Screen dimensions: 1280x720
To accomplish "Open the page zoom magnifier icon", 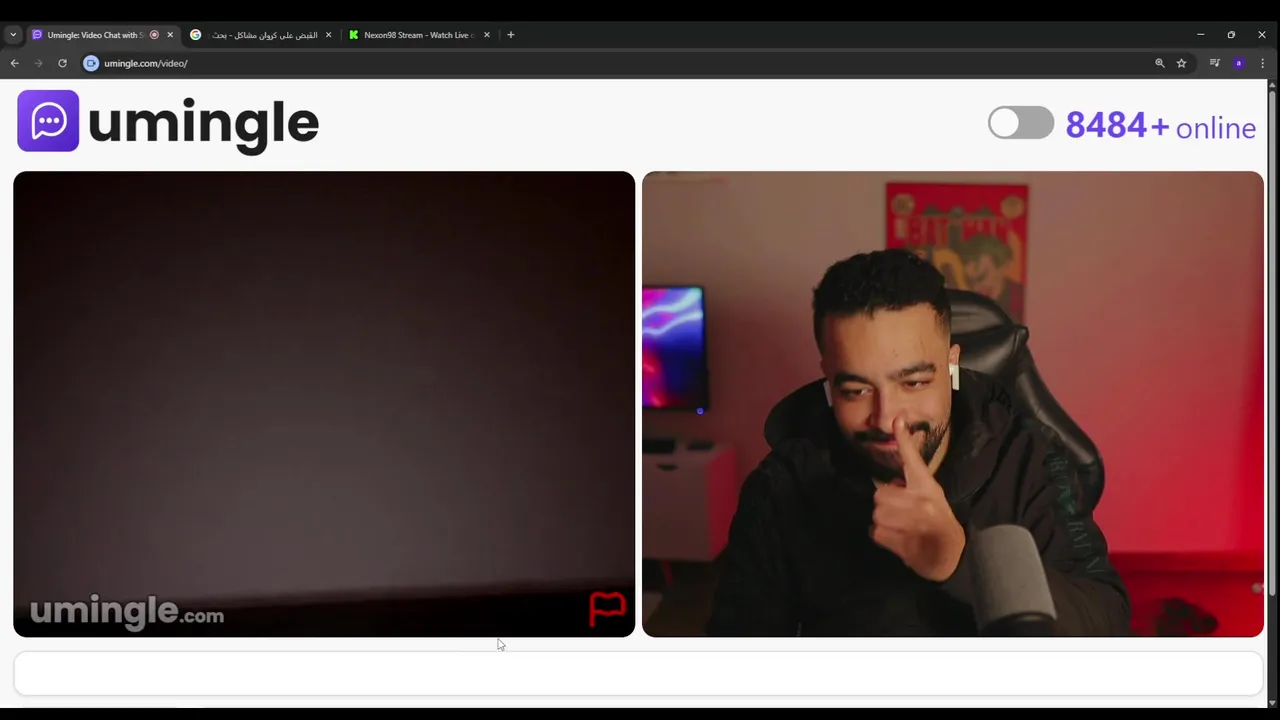I will tap(1160, 63).
